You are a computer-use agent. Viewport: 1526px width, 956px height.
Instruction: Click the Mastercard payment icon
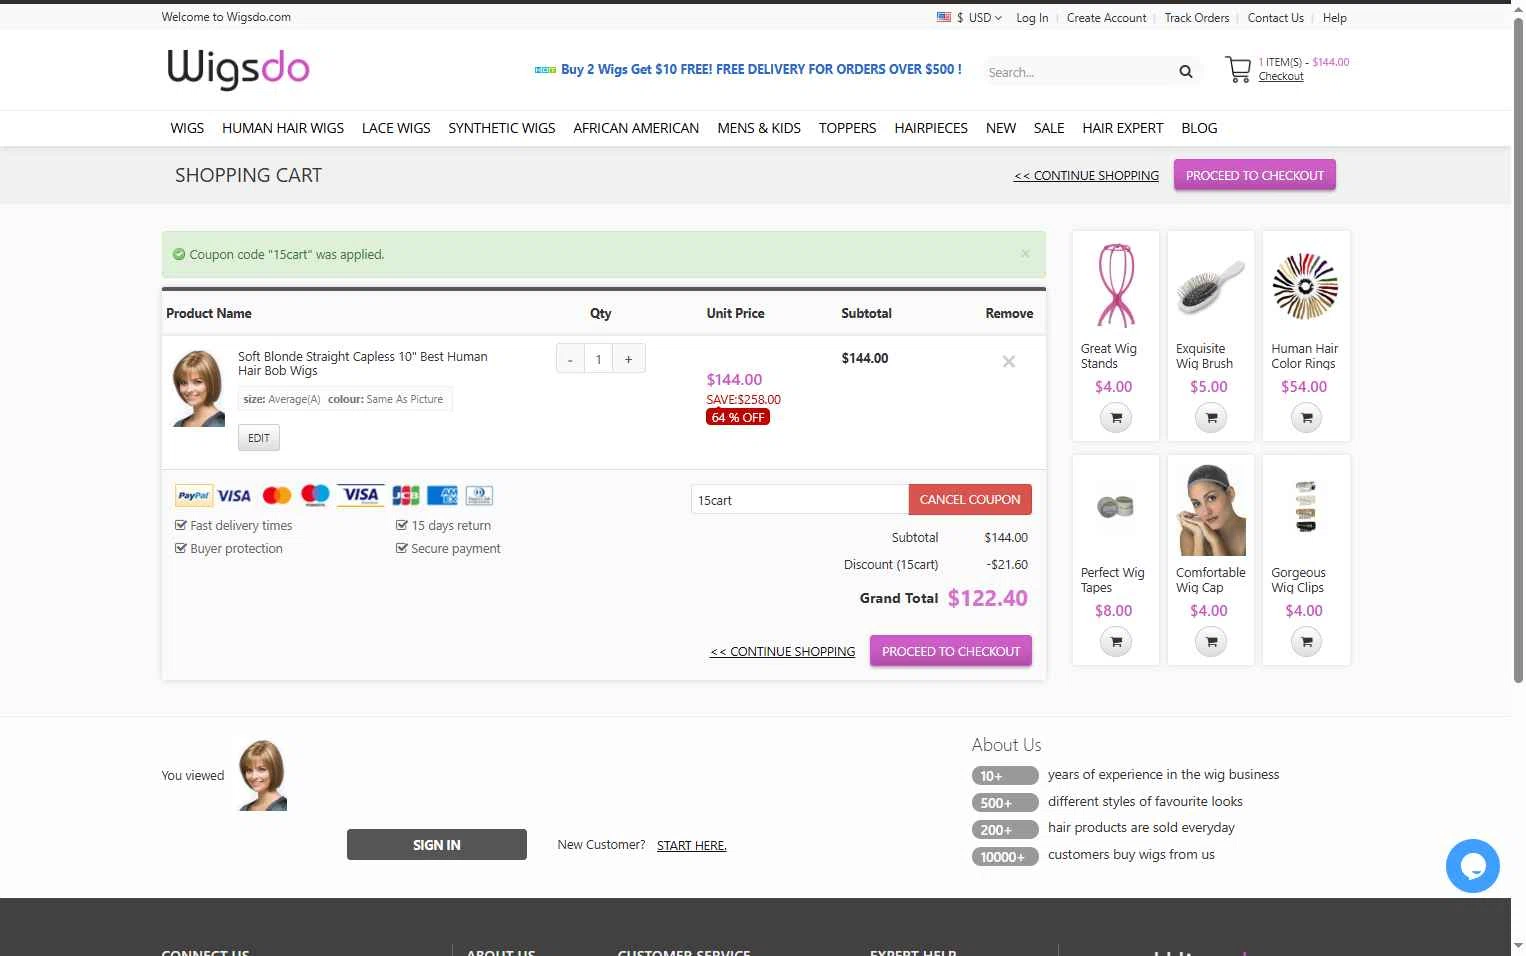[277, 496]
